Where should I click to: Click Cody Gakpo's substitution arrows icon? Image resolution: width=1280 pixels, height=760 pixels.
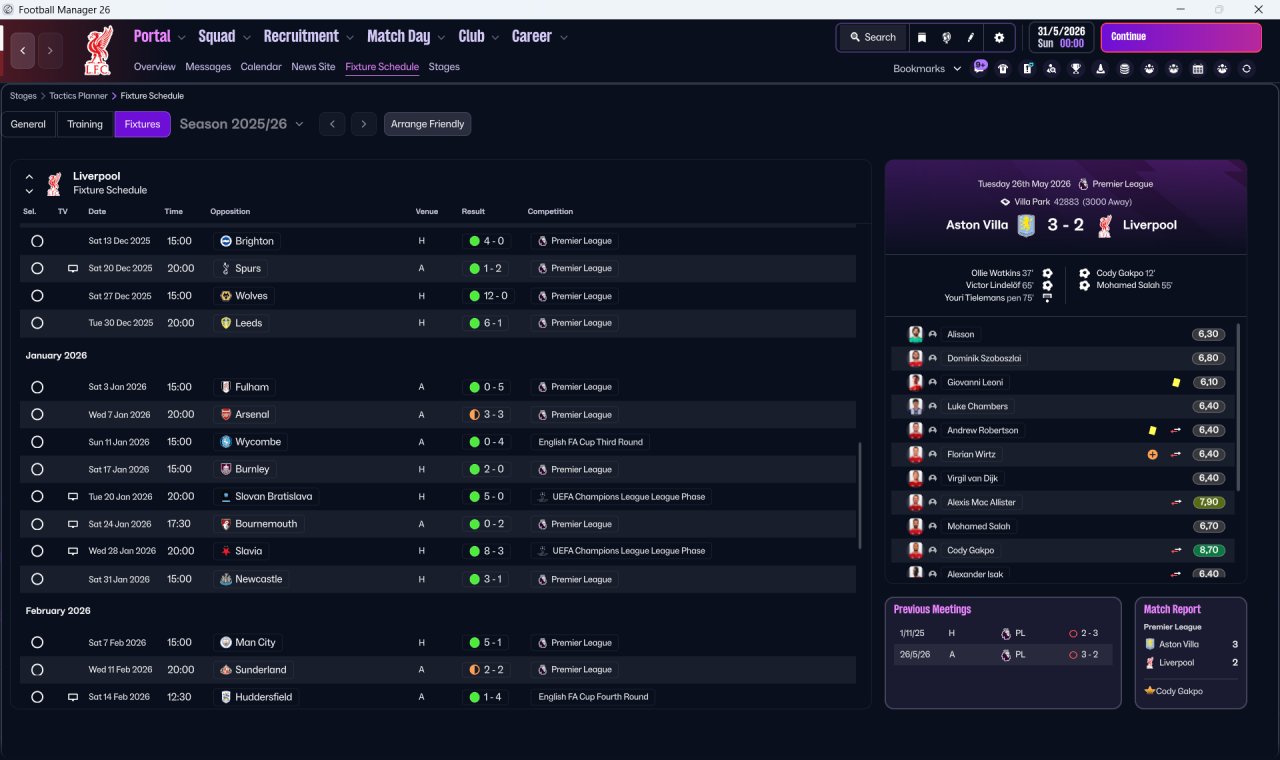1176,550
